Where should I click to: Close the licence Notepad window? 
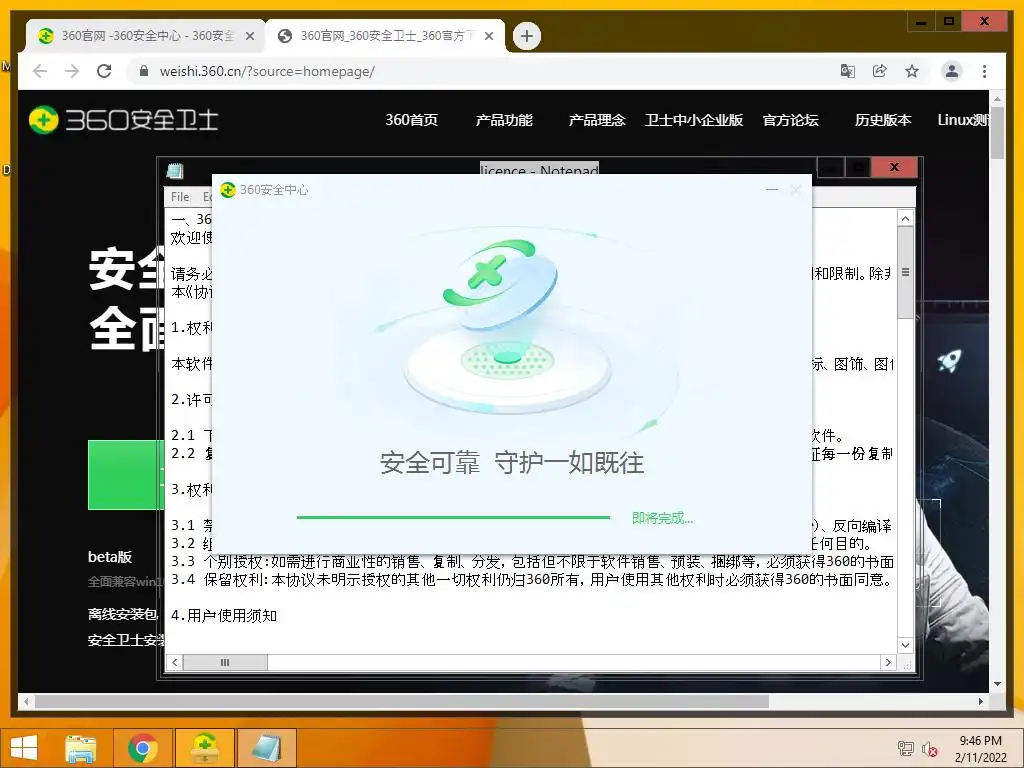pyautogui.click(x=894, y=167)
